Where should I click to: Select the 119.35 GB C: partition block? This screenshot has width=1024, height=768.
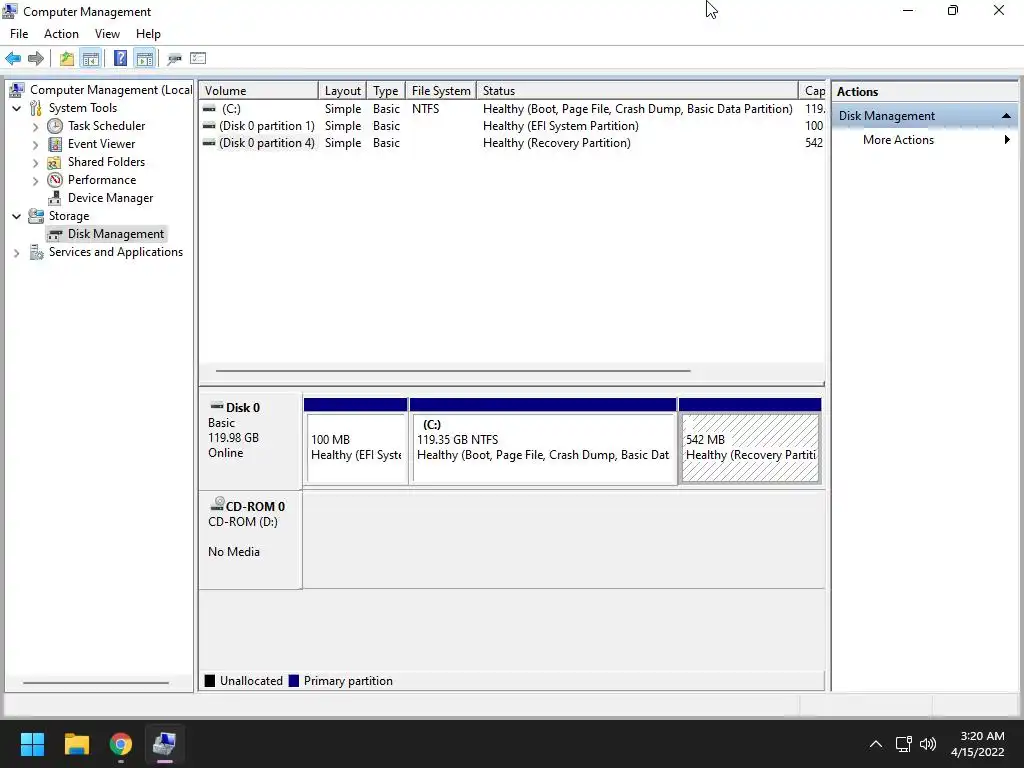(543, 441)
